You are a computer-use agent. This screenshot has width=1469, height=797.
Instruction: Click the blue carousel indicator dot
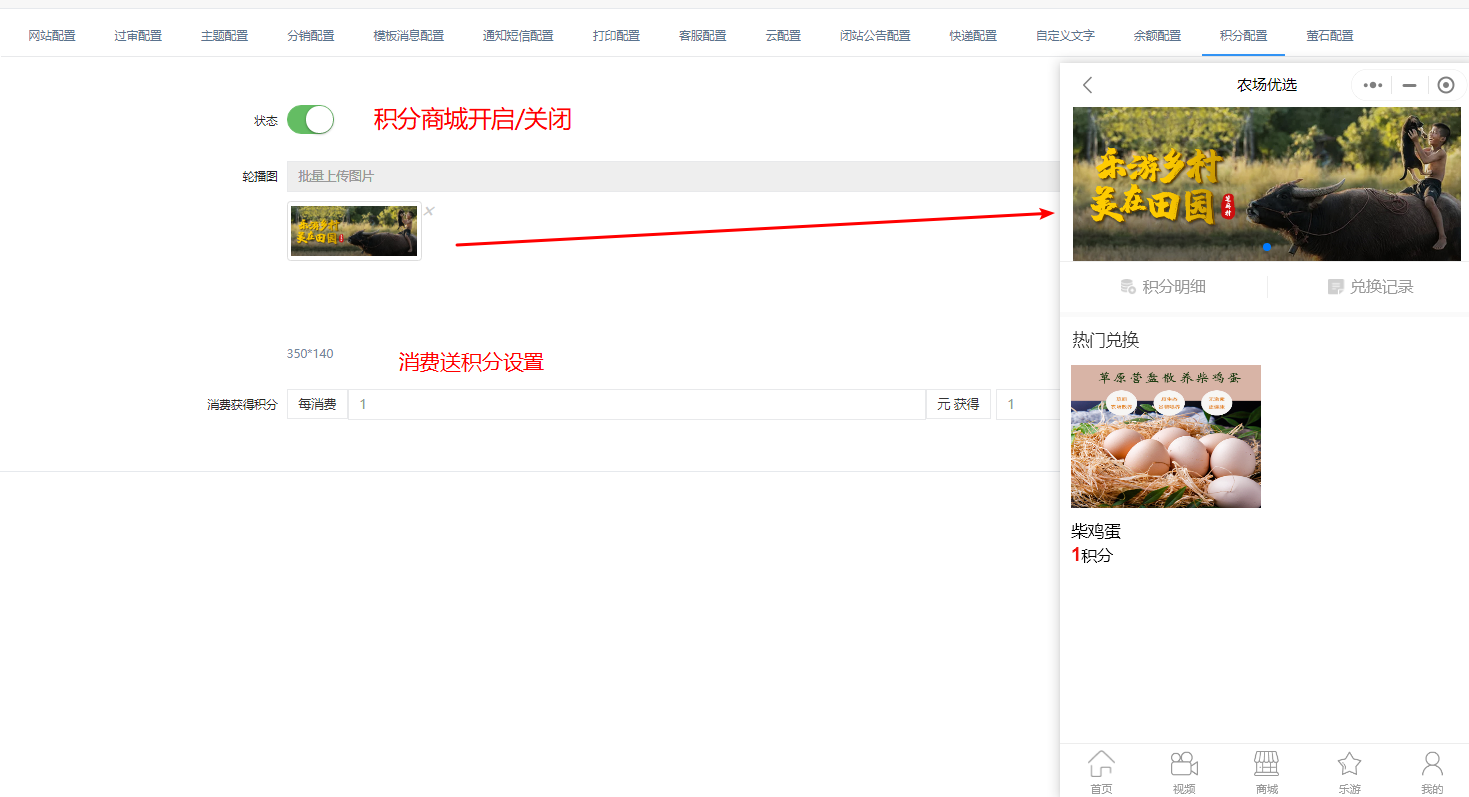[1267, 246]
